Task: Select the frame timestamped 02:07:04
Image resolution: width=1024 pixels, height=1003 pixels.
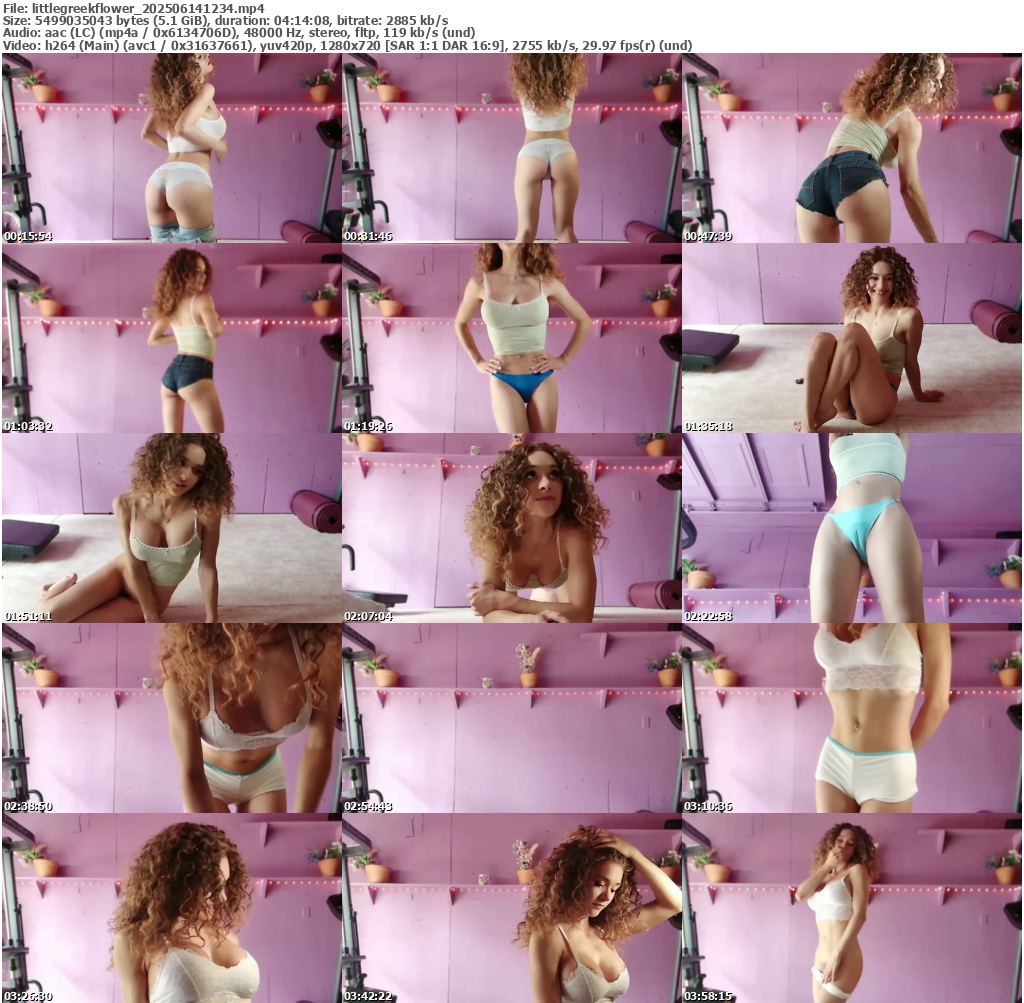Action: click(x=511, y=528)
